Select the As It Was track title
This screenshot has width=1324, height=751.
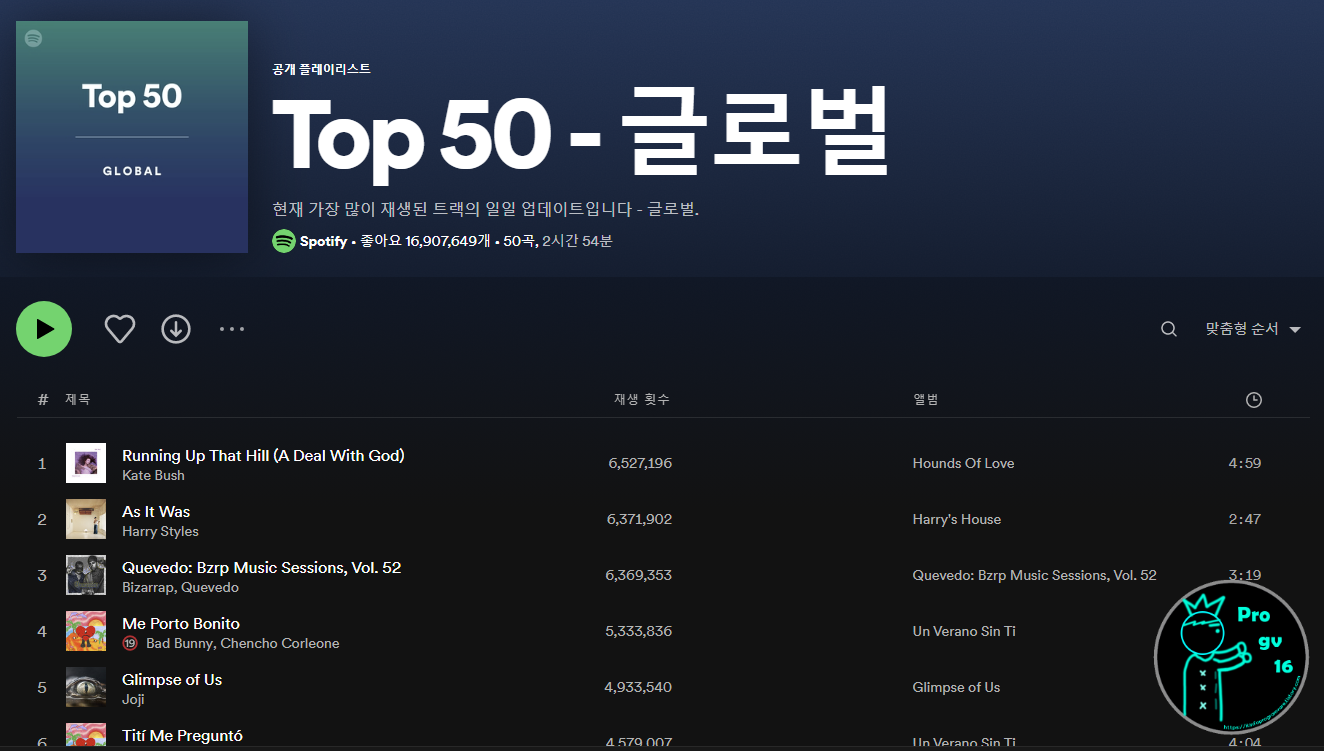[x=156, y=511]
